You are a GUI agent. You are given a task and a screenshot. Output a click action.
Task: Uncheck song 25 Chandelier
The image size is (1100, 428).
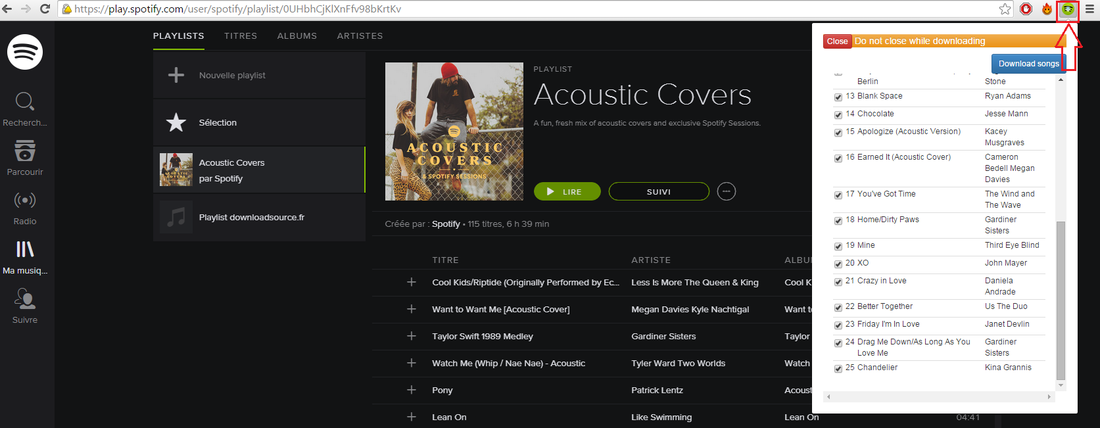pos(838,368)
